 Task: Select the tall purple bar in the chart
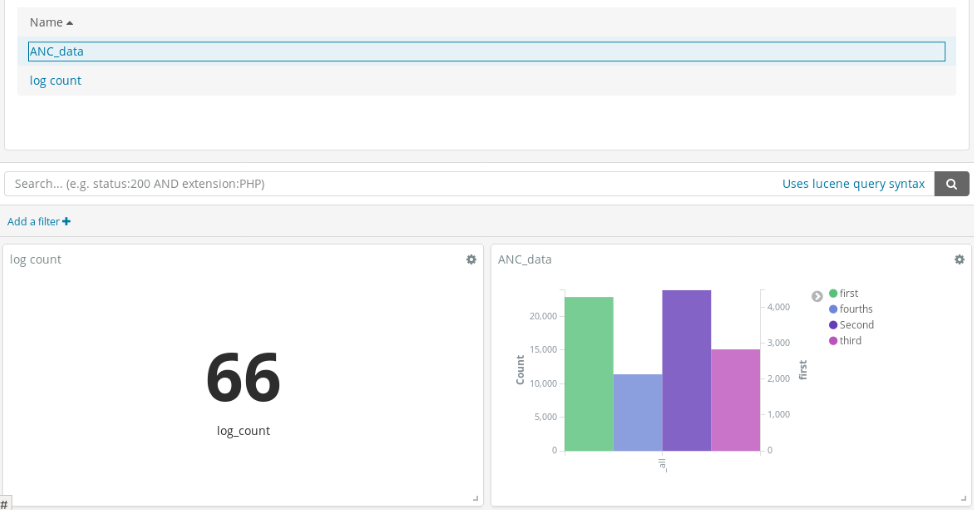[x=686, y=370]
